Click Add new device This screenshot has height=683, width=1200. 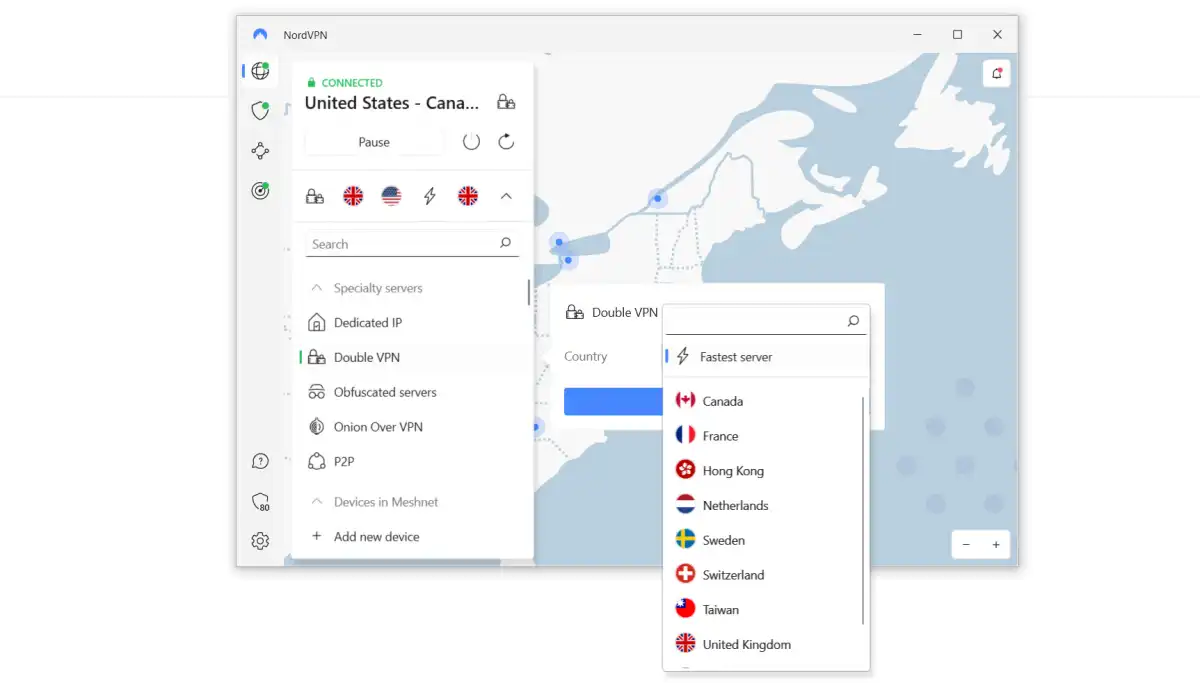pos(376,537)
